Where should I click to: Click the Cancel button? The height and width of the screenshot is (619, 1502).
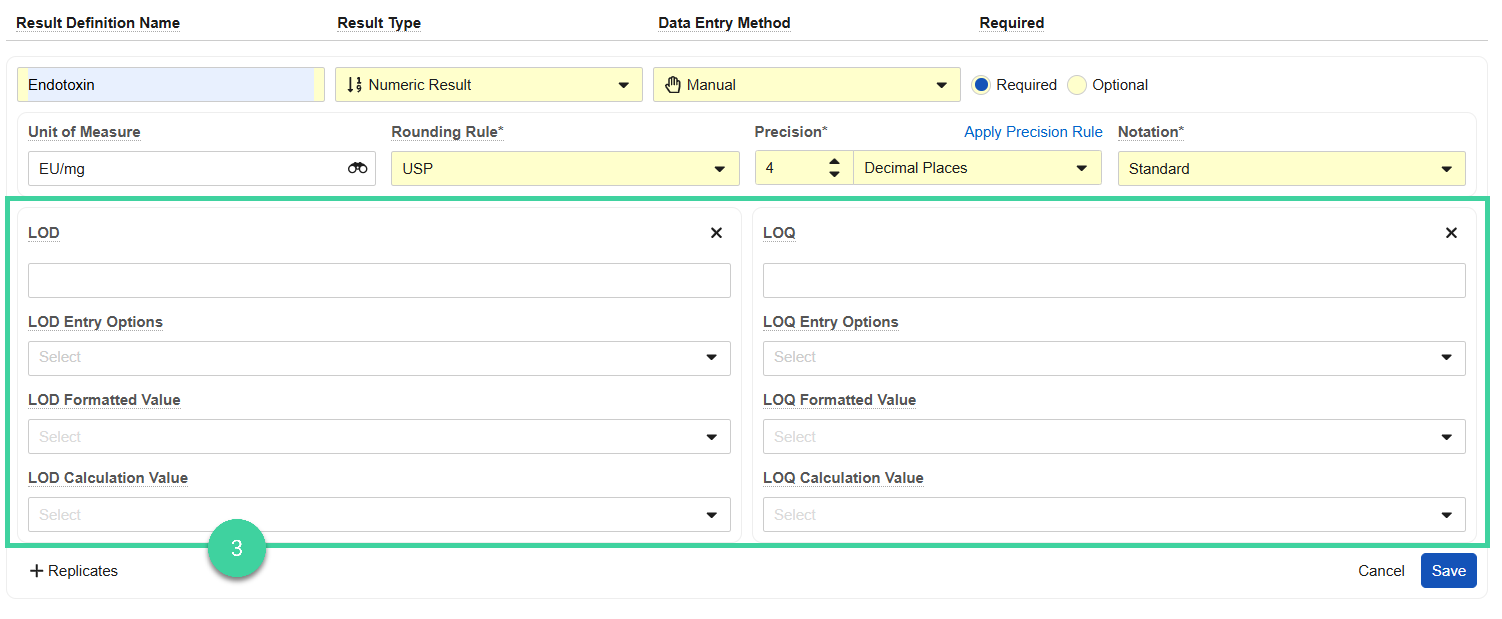click(x=1380, y=571)
